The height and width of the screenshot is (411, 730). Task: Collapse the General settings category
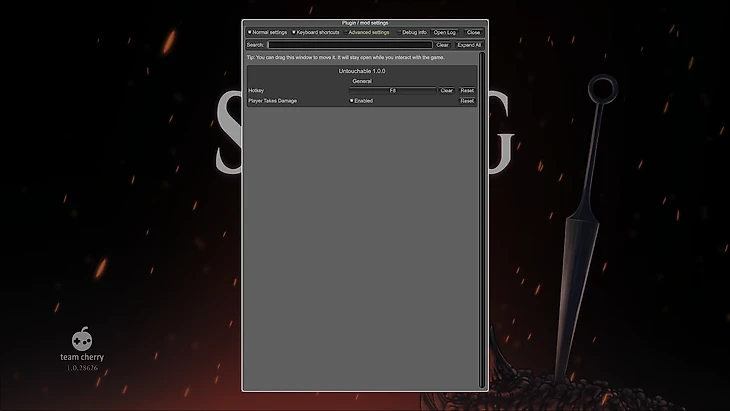click(x=362, y=81)
